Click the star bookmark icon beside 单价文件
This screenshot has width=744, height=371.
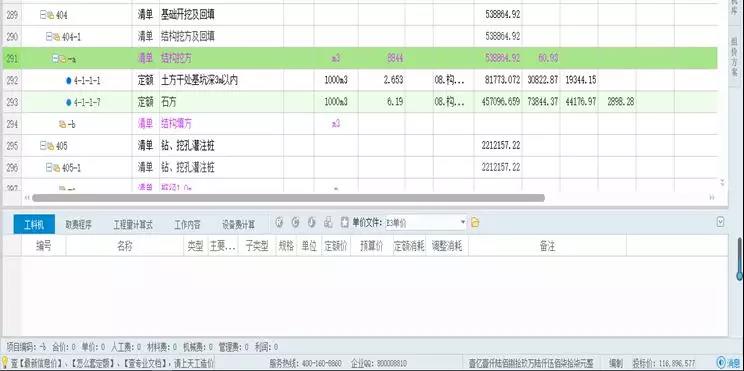coord(344,223)
